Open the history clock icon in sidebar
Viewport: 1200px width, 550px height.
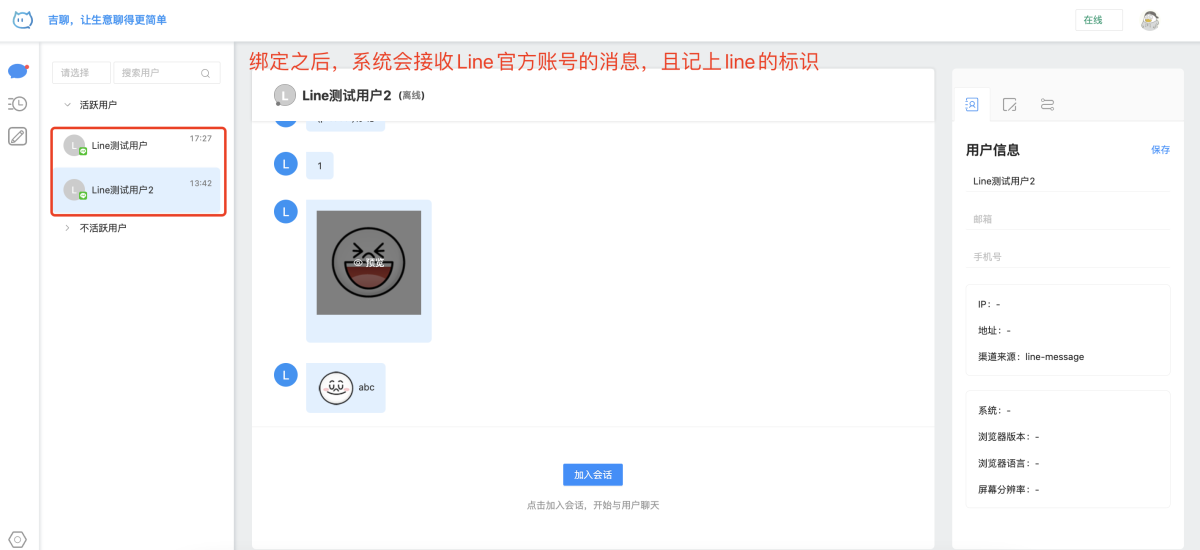coord(18,104)
